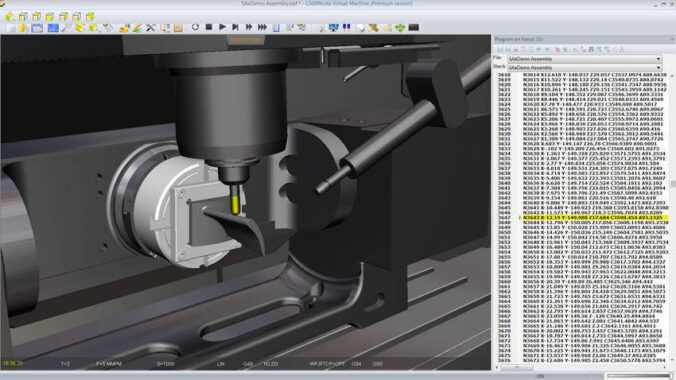Image resolution: width=676 pixels, height=380 pixels.
Task: Fast forward the simulation with double arrows
Action: pos(249,27)
